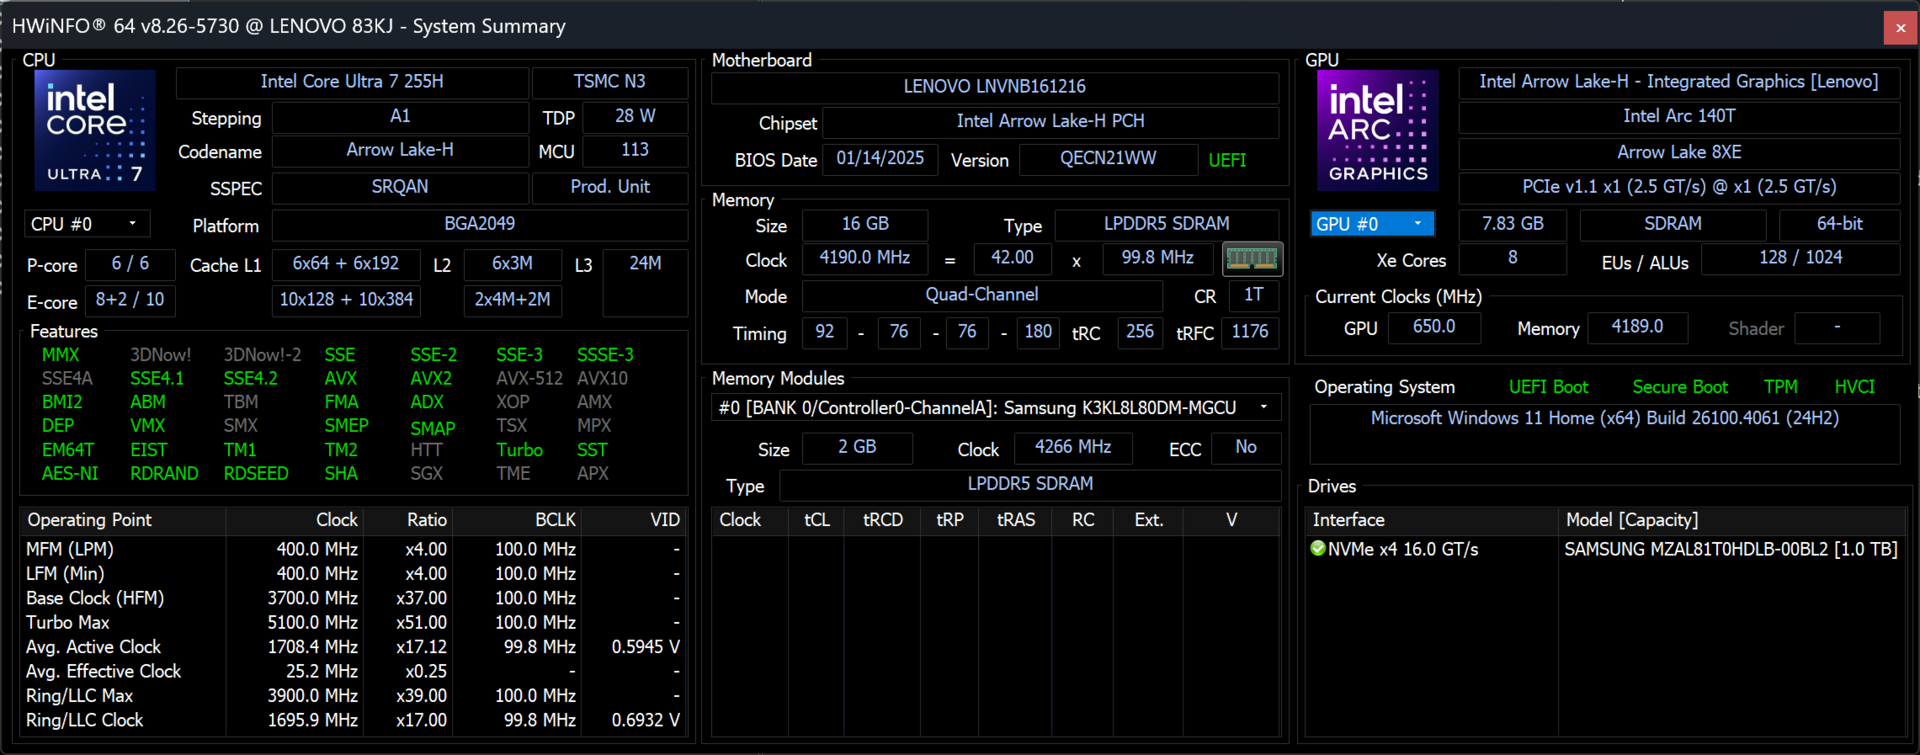
Task: Select the Xe Cores value "8"
Action: (1513, 258)
